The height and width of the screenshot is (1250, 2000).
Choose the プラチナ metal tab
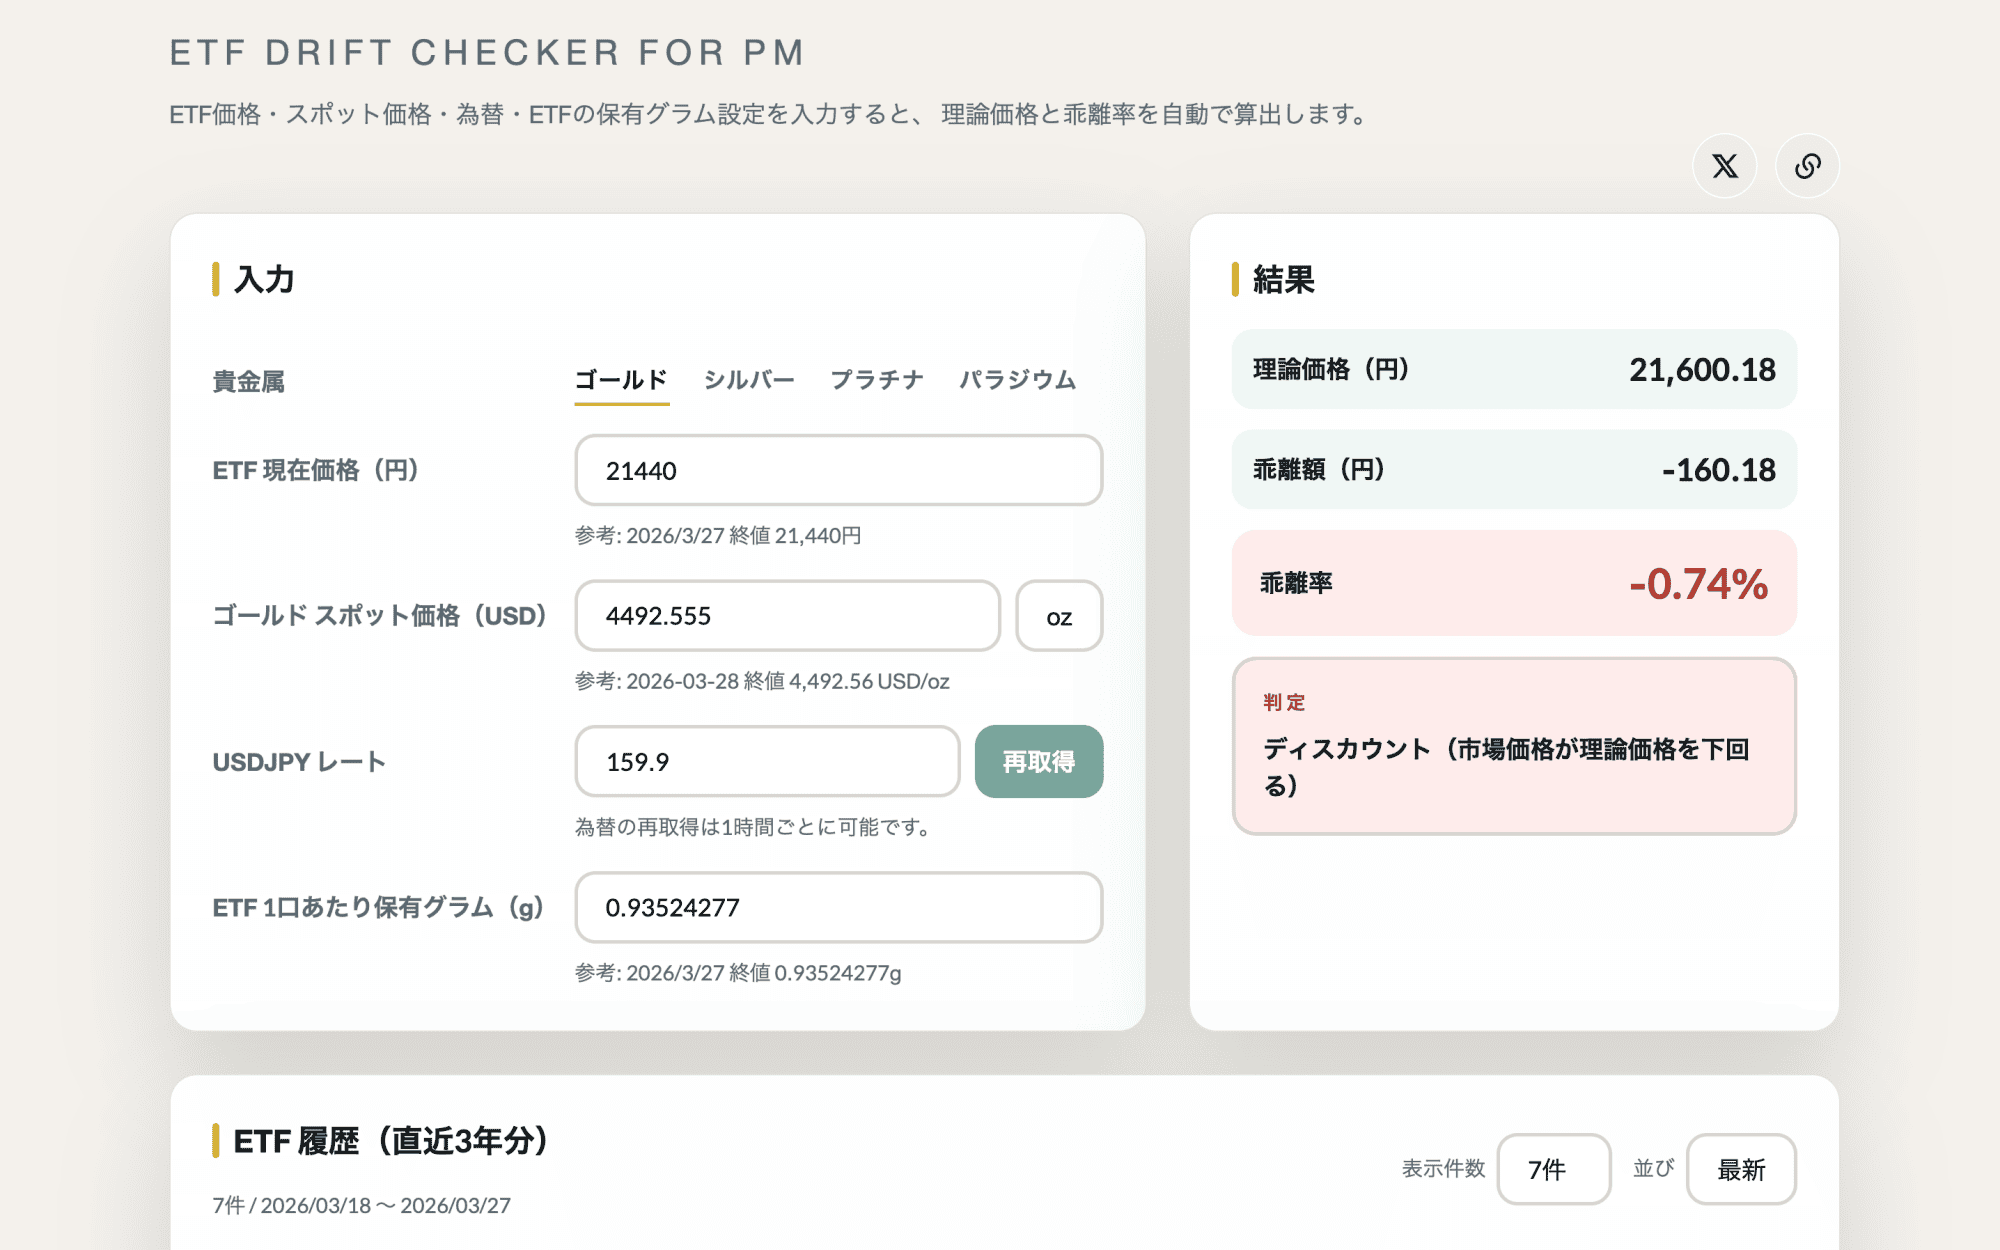click(877, 380)
